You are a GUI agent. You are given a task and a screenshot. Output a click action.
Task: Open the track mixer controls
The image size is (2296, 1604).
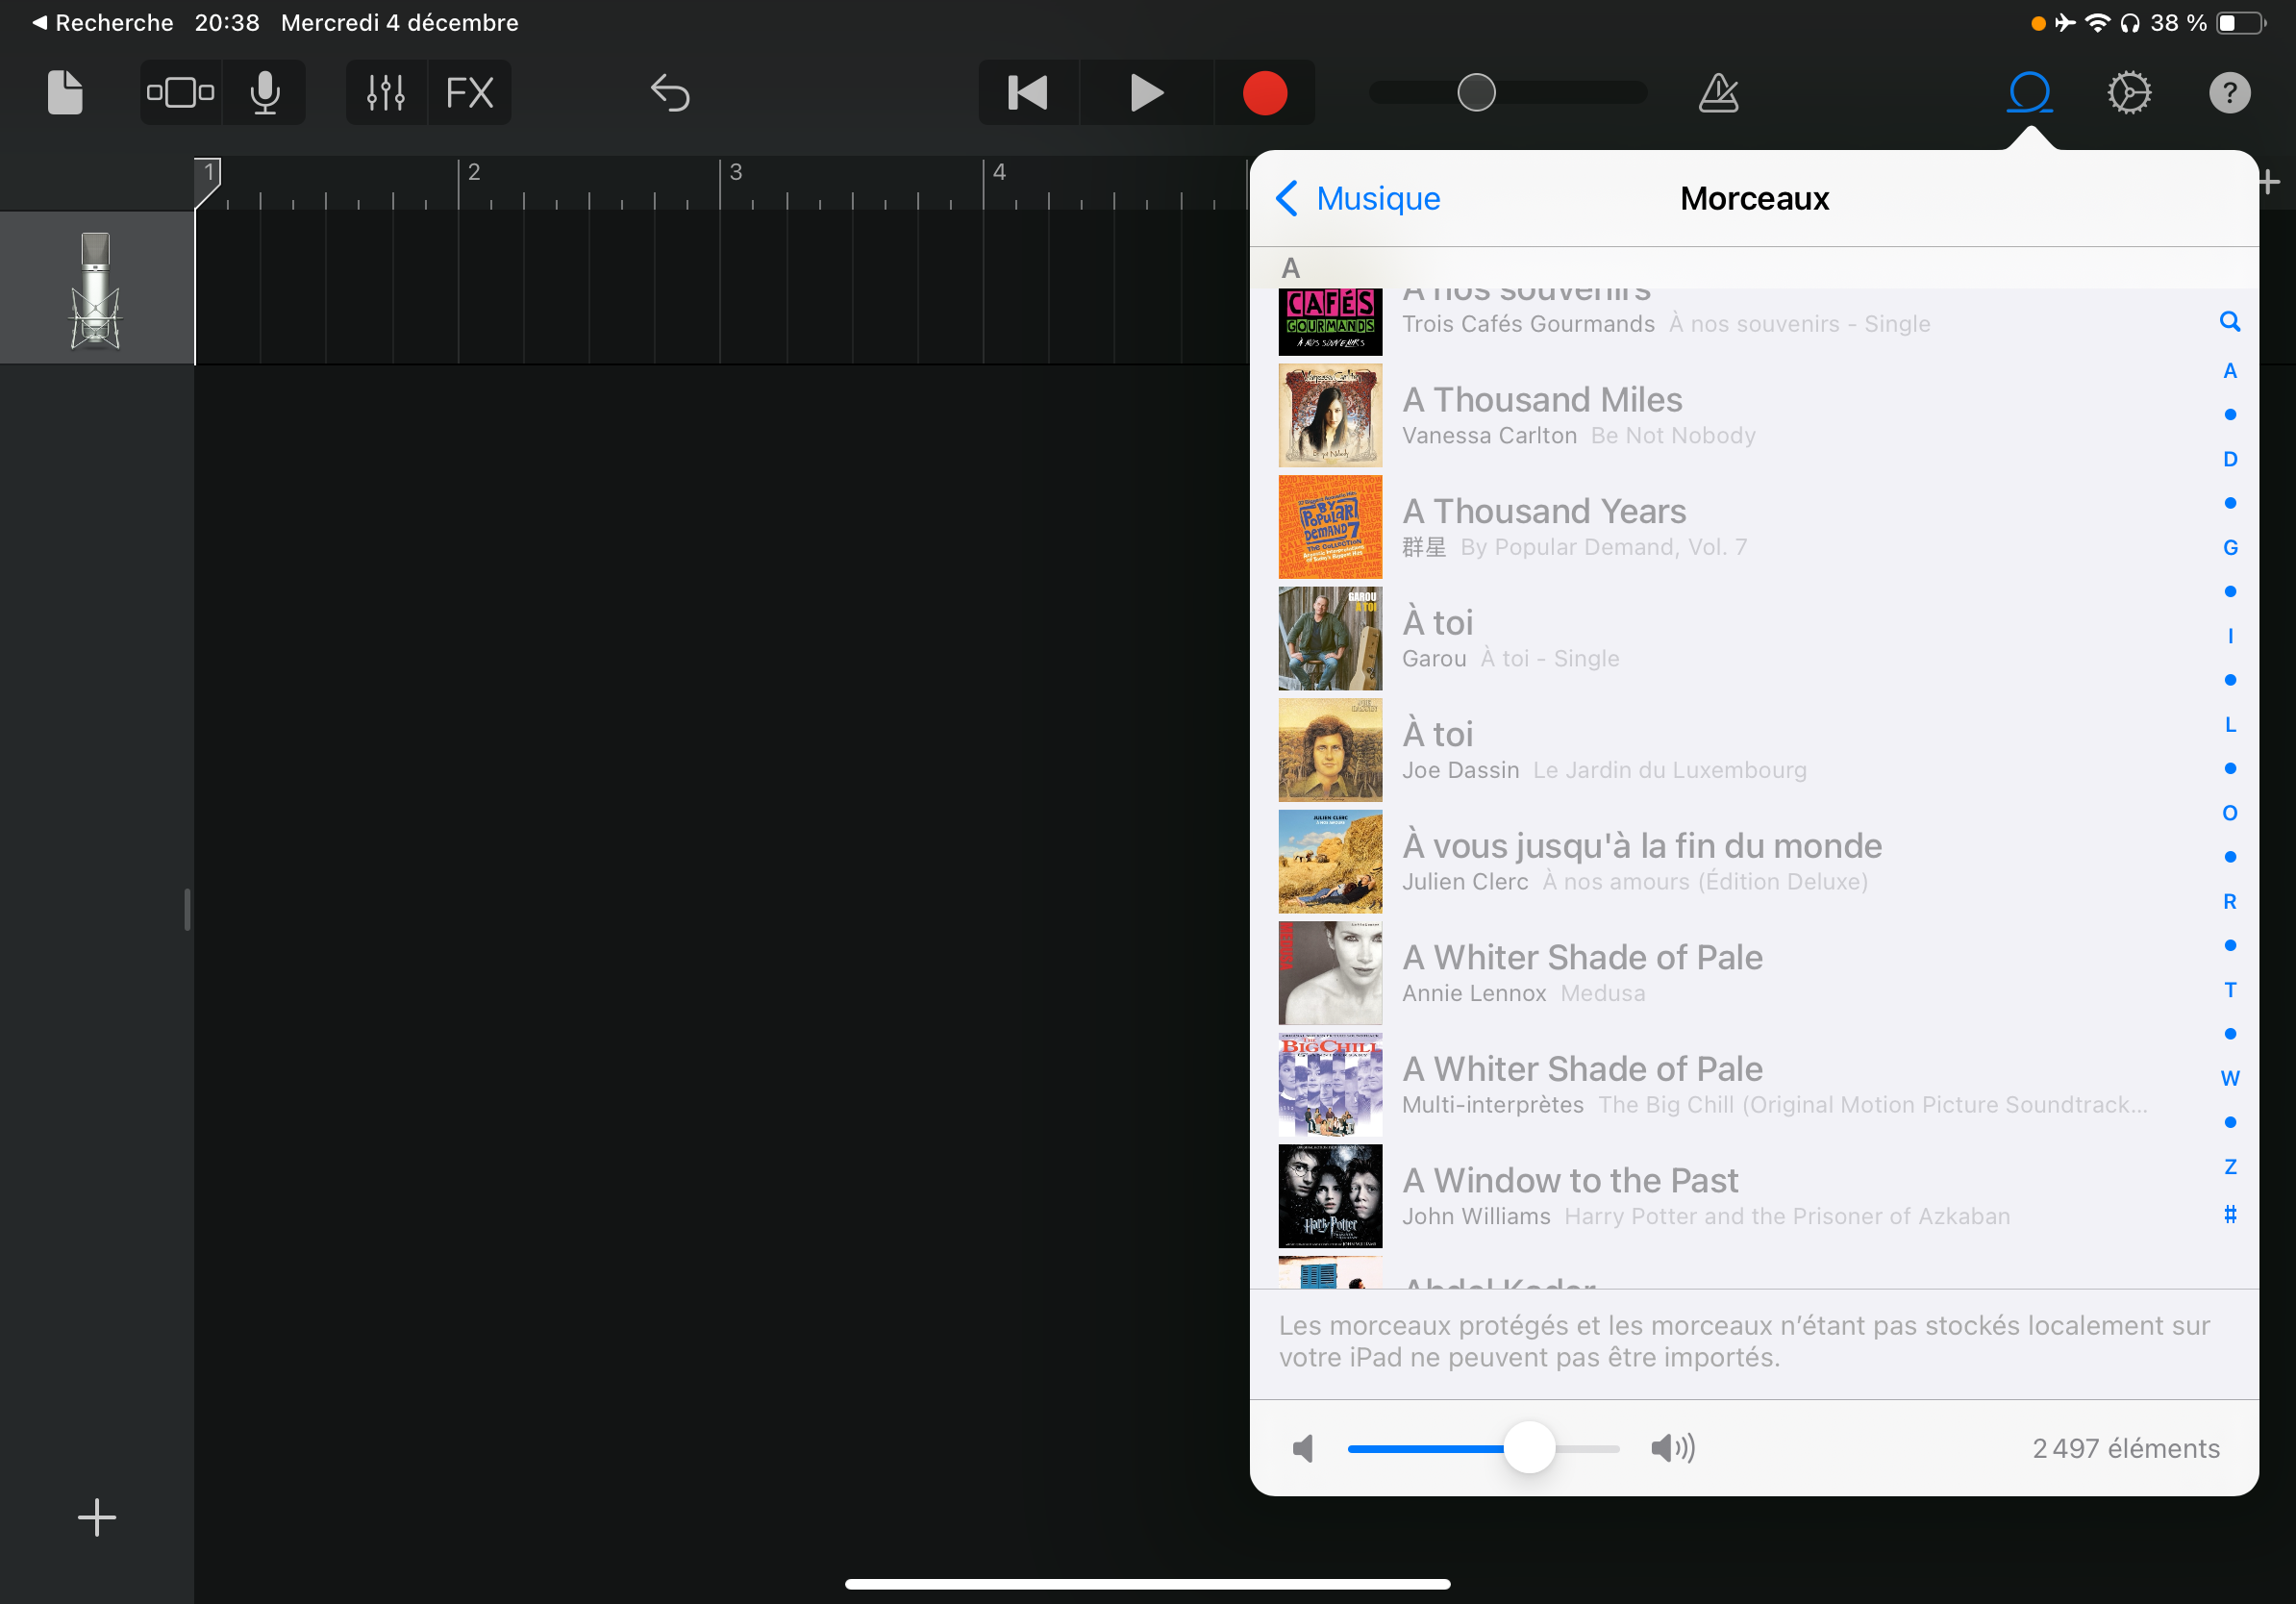386,93
